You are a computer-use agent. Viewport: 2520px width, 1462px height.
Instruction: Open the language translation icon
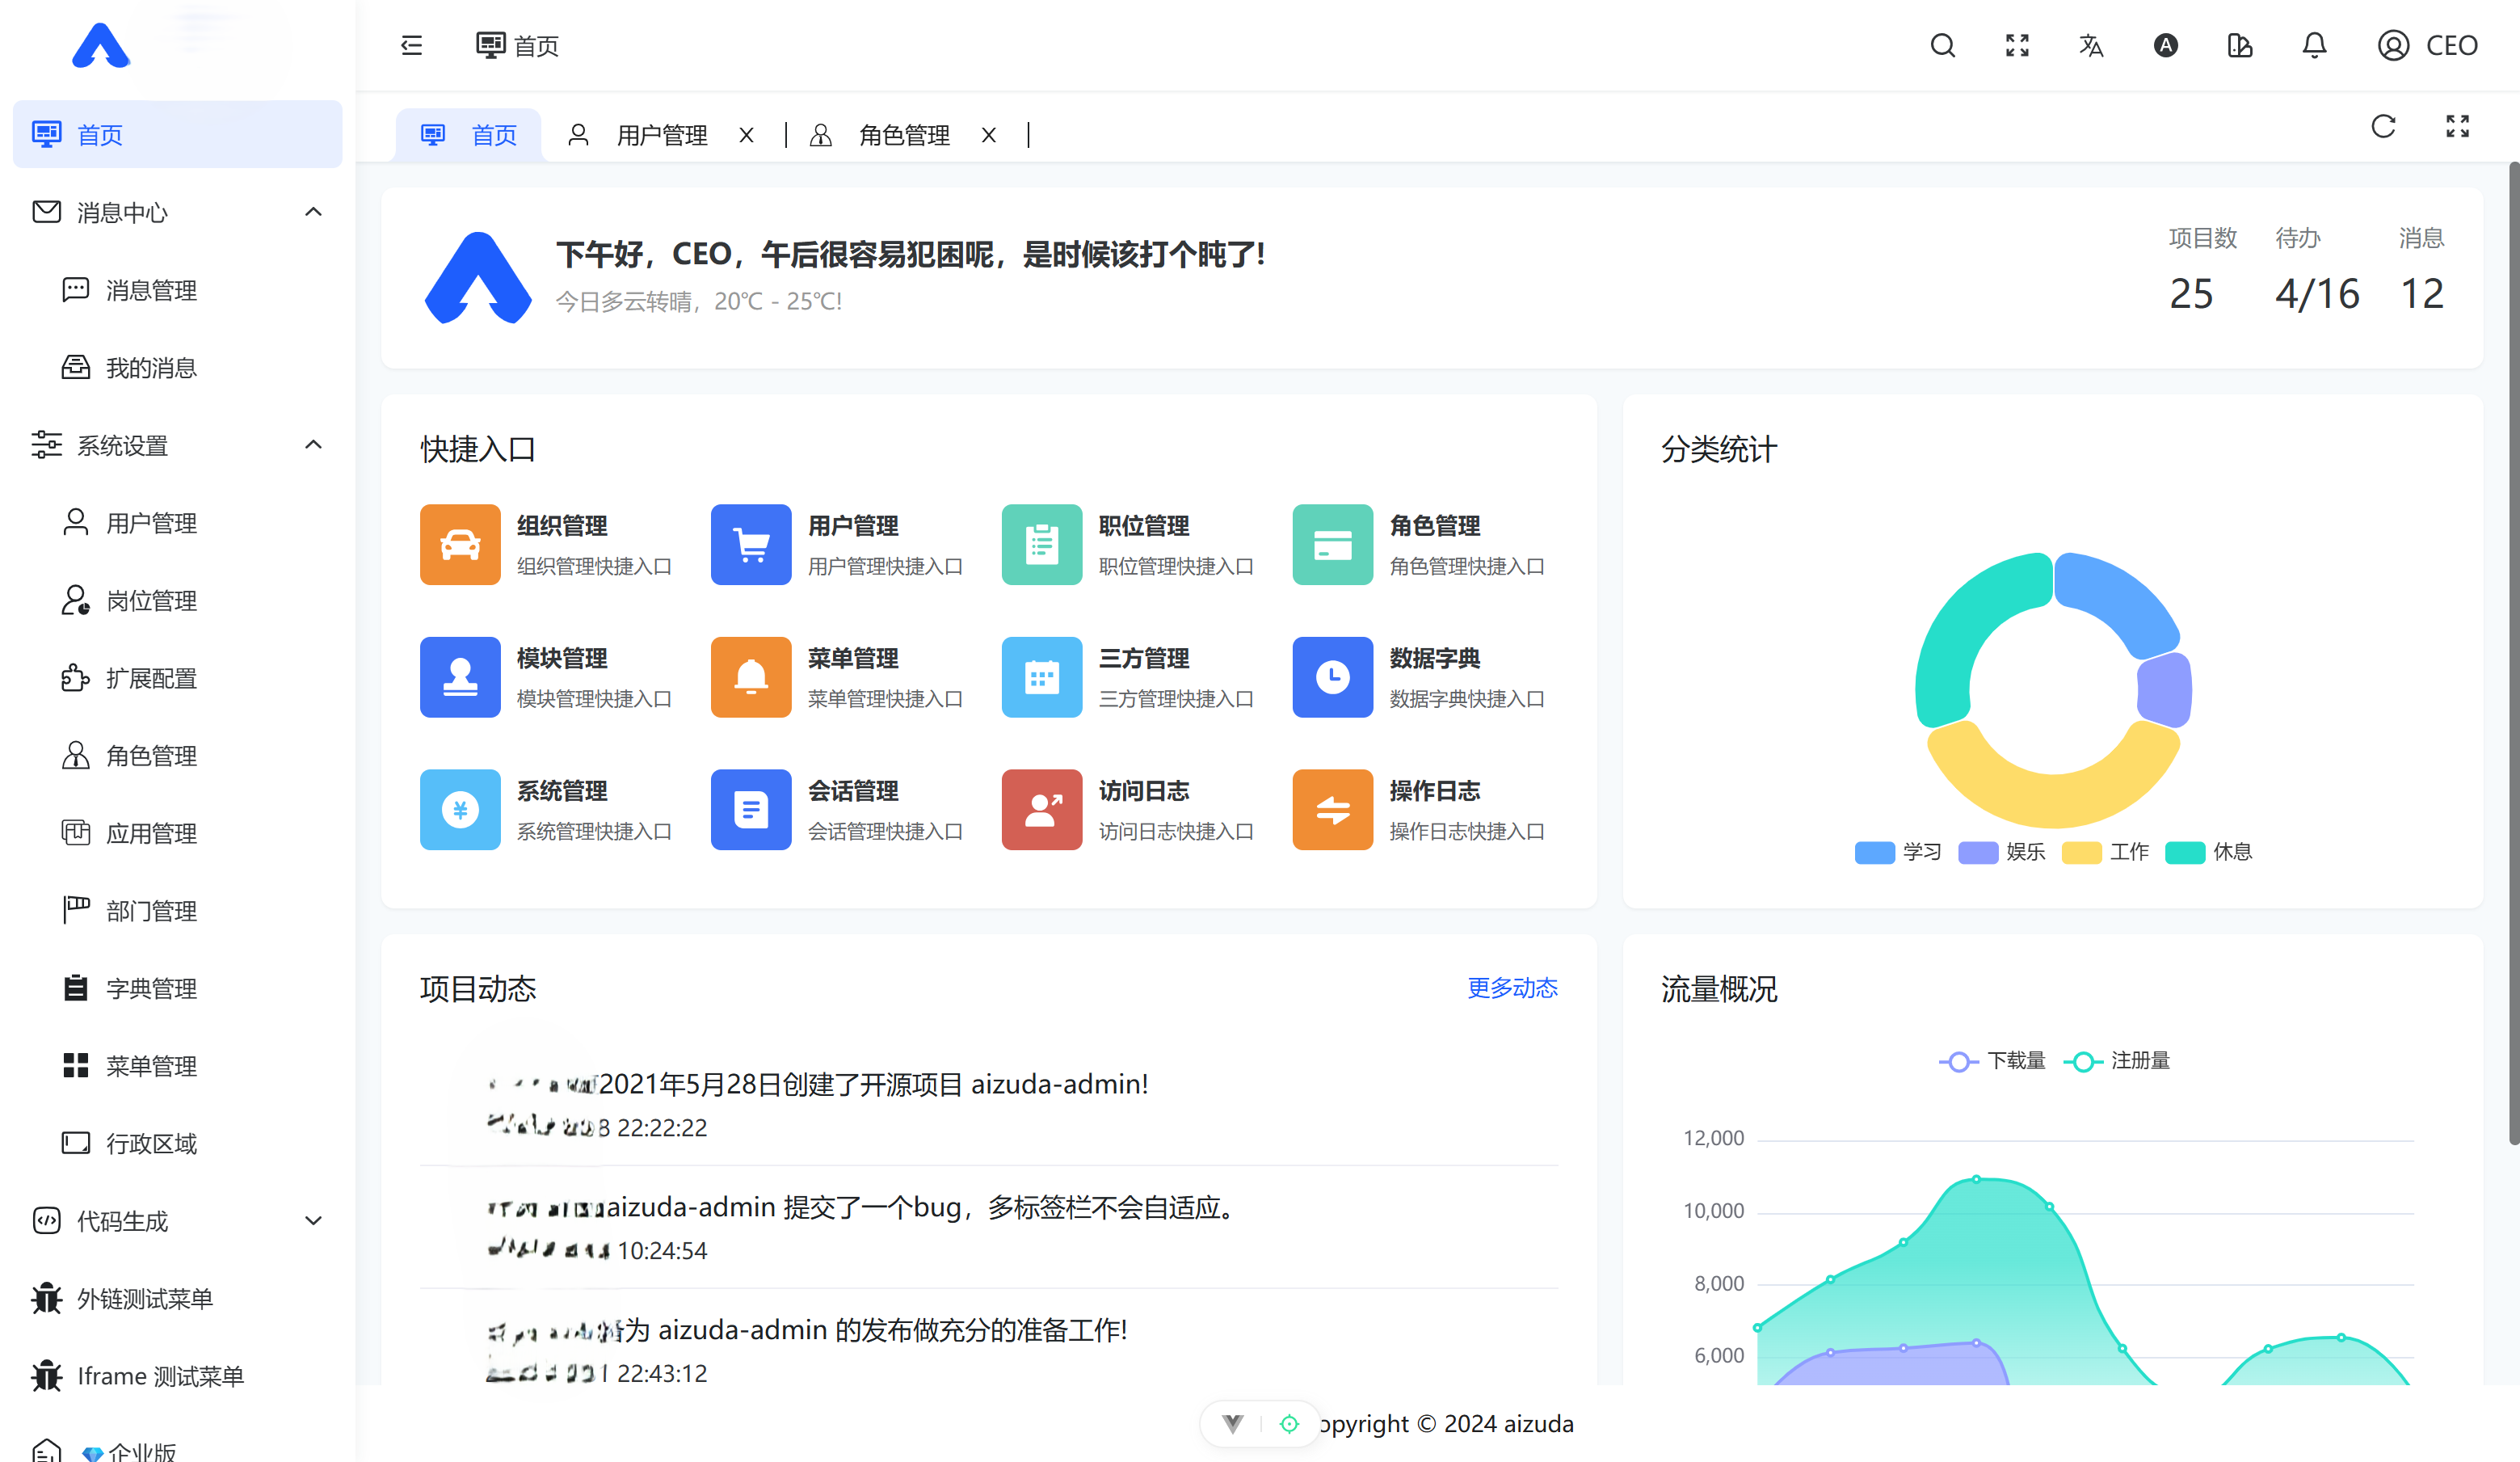[x=2091, y=45]
